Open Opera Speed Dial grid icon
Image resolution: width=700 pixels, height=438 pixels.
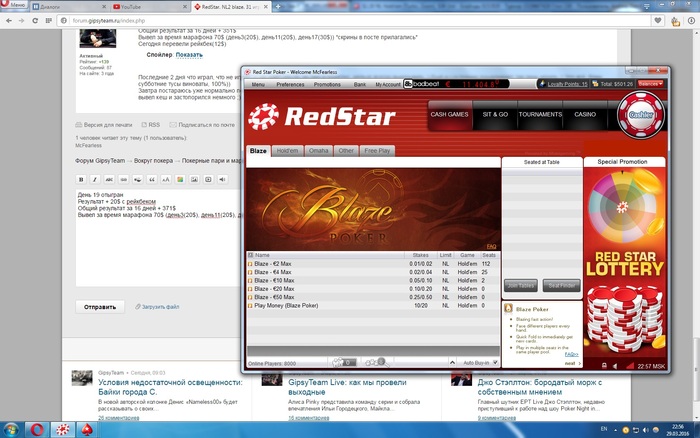click(x=48, y=21)
